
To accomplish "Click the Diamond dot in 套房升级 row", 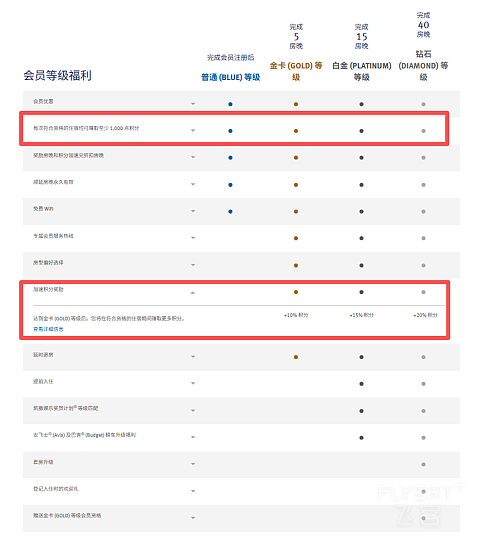I will (423, 464).
